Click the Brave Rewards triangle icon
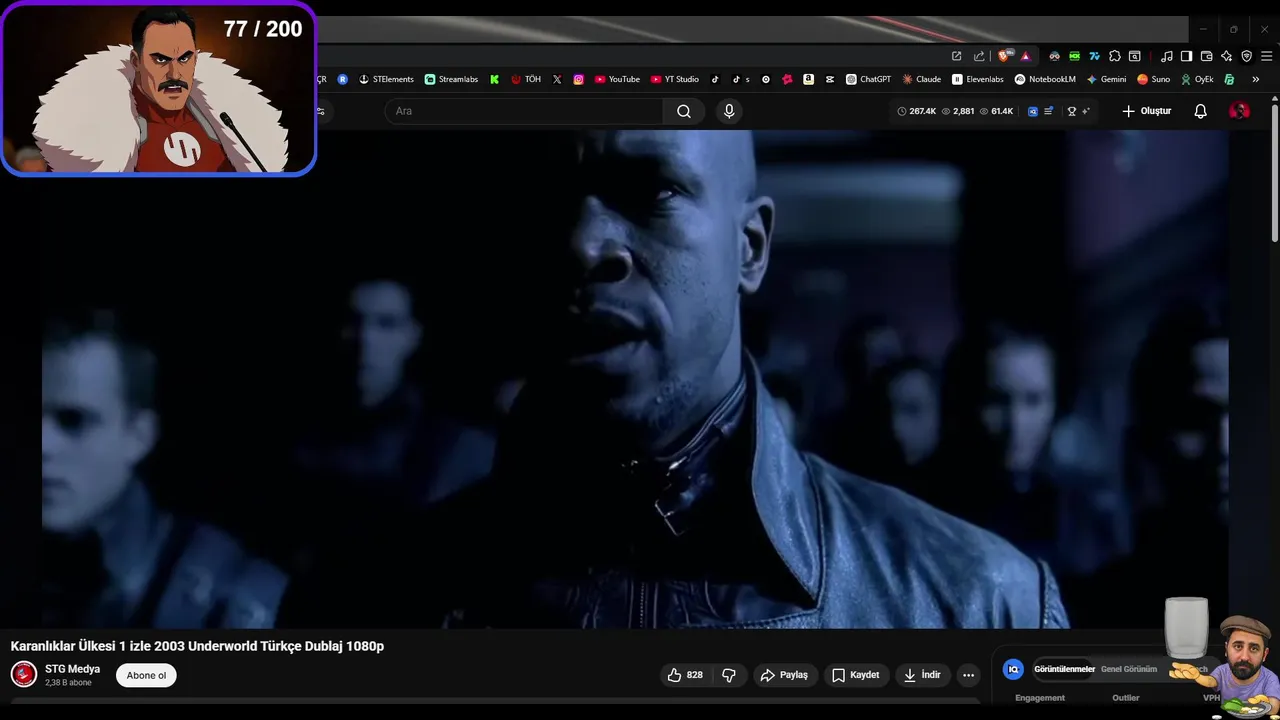The height and width of the screenshot is (720, 1280). coord(1025,56)
